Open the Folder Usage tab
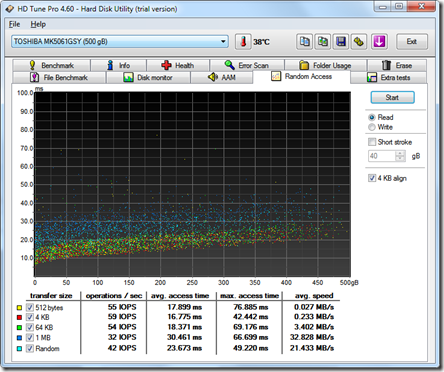 325,65
